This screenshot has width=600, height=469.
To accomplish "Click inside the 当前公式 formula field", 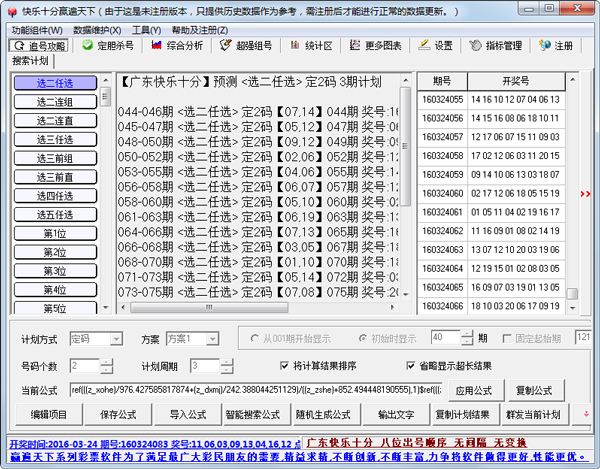I will [256, 390].
